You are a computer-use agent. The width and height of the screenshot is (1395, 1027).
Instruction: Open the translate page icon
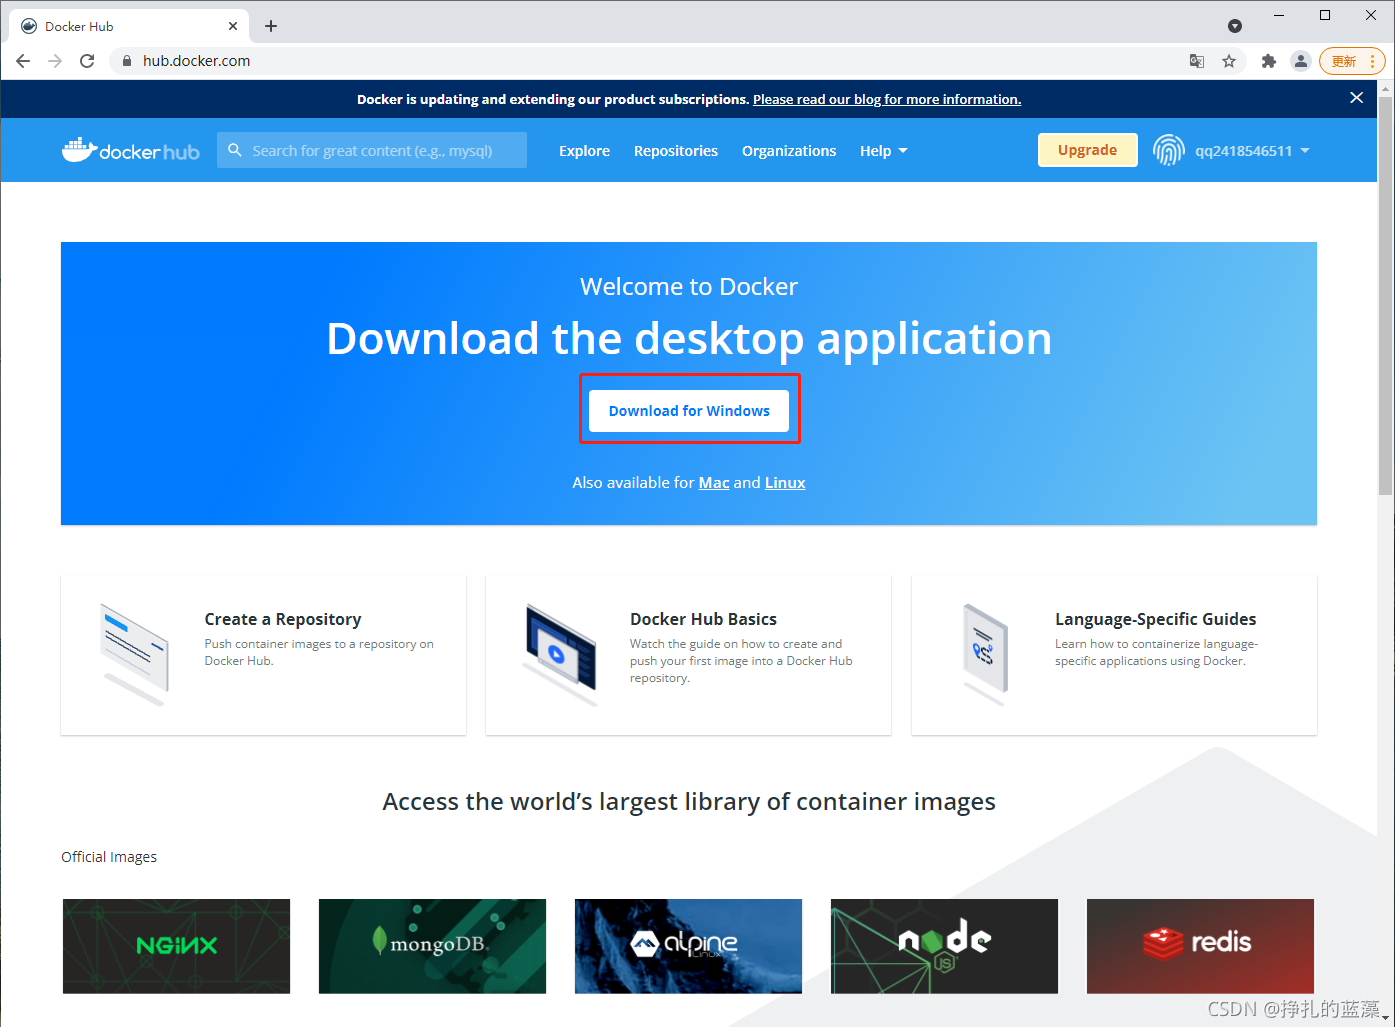tap(1197, 61)
